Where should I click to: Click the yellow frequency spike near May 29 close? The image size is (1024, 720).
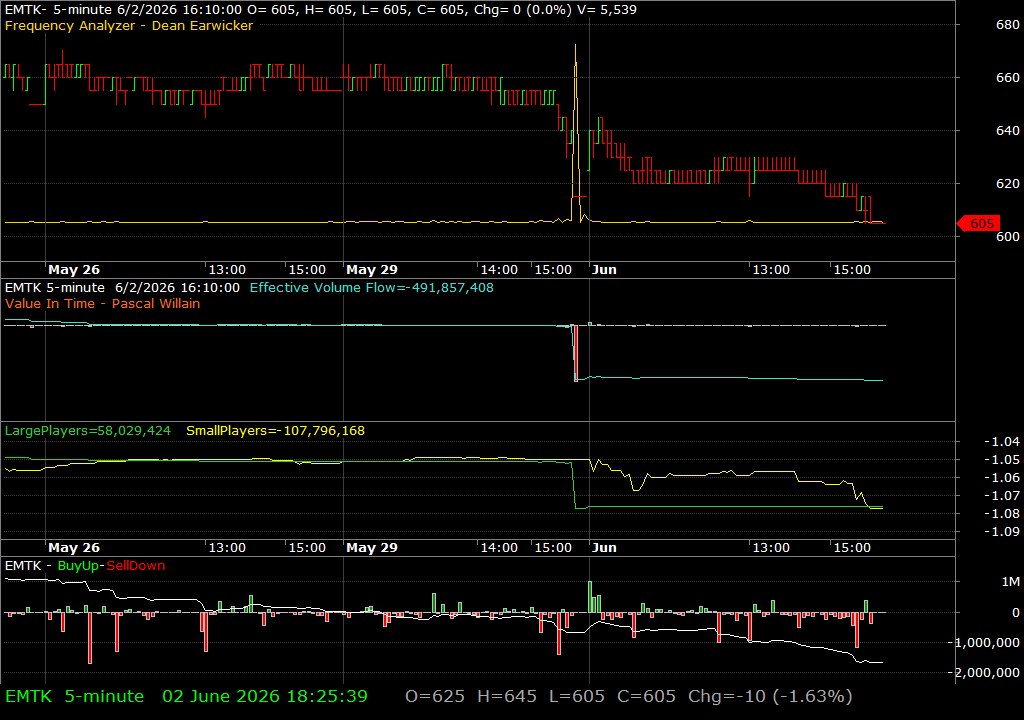click(x=575, y=131)
